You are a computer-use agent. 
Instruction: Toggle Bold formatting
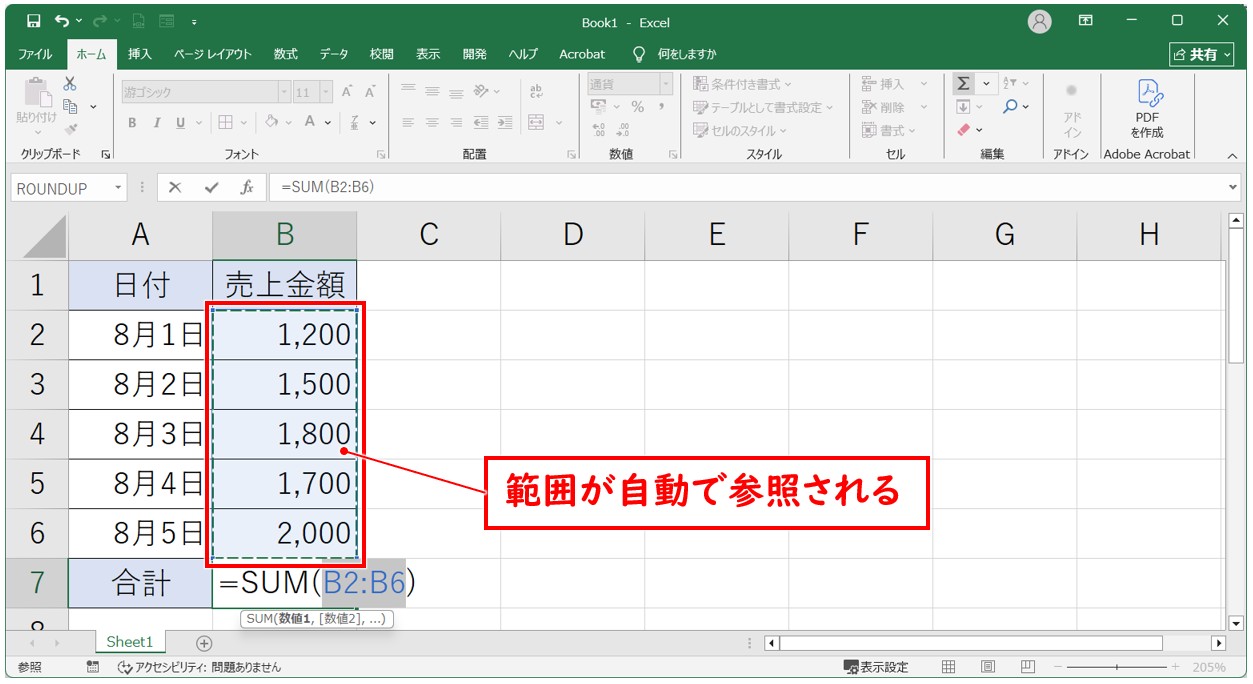click(132, 123)
